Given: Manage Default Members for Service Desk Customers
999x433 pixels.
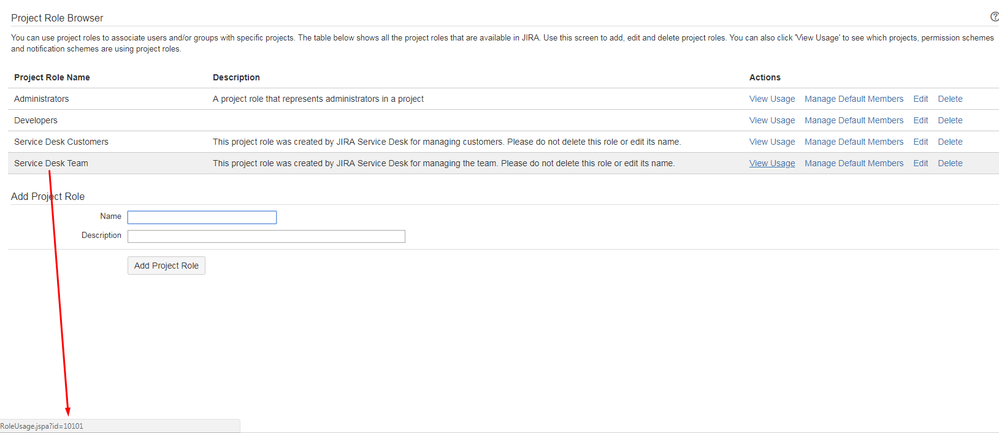Looking at the screenshot, I should (854, 141).
